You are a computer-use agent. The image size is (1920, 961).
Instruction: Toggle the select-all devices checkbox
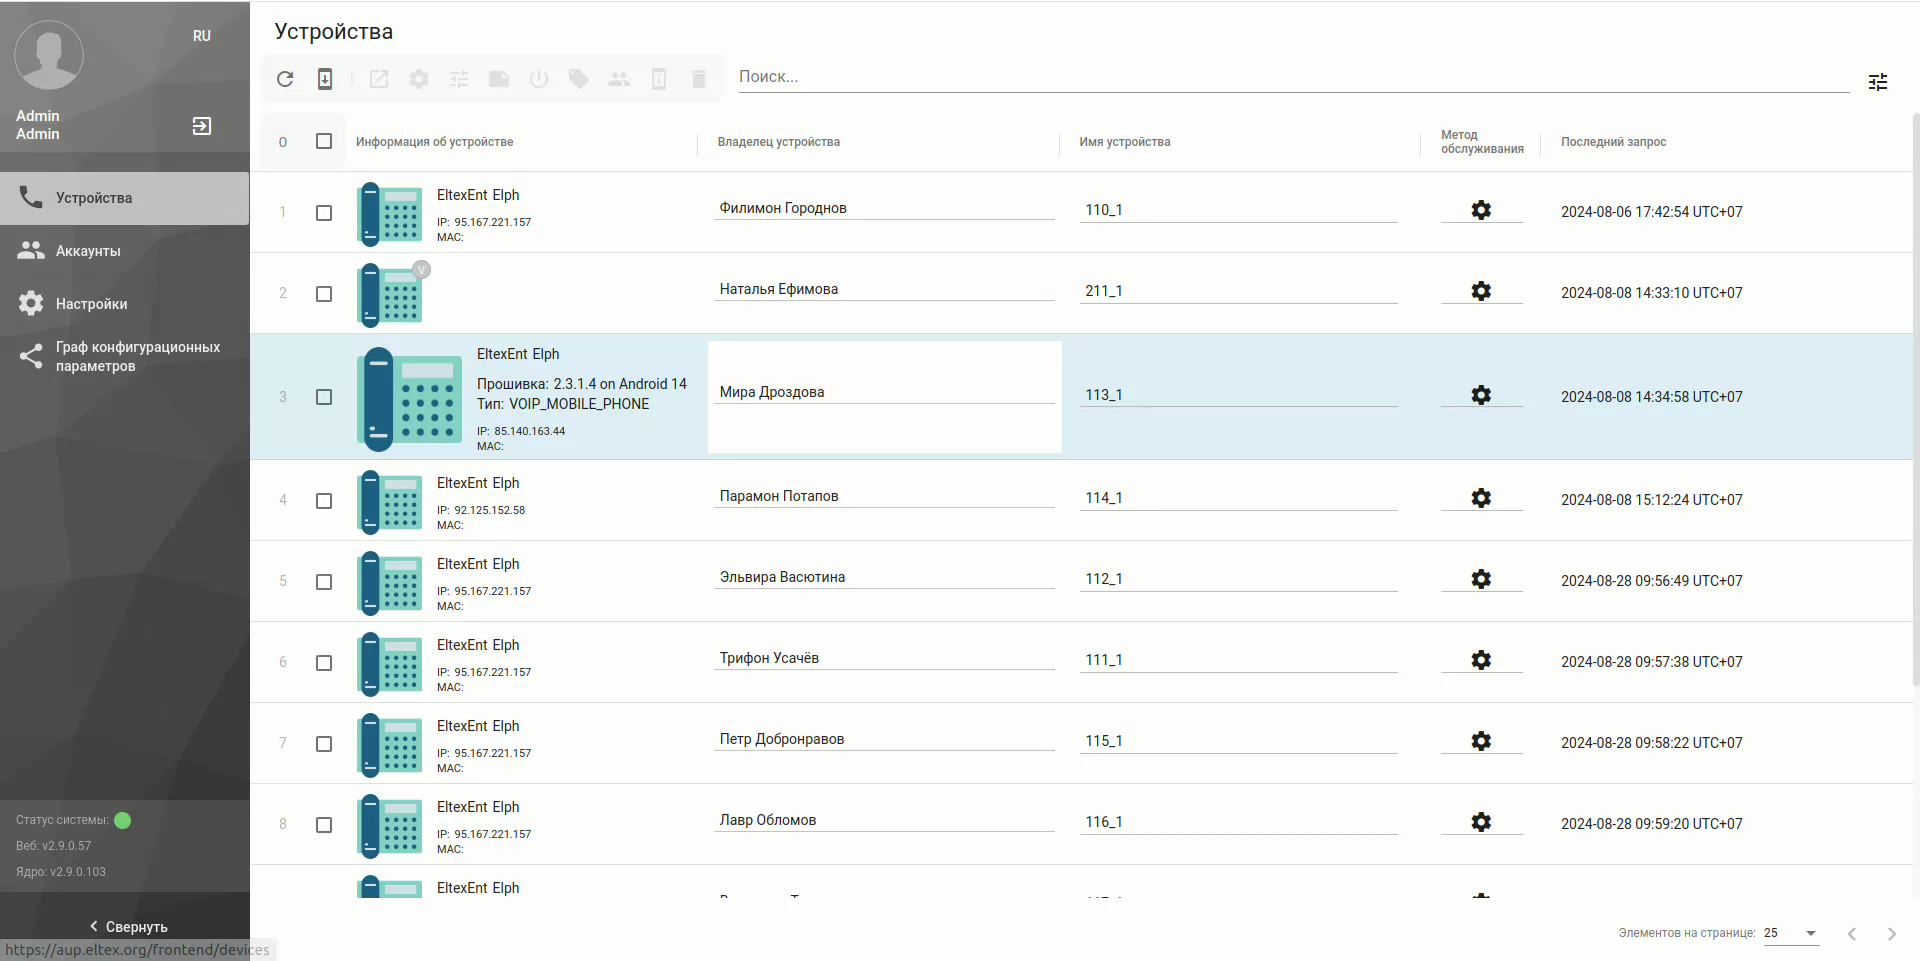[324, 141]
